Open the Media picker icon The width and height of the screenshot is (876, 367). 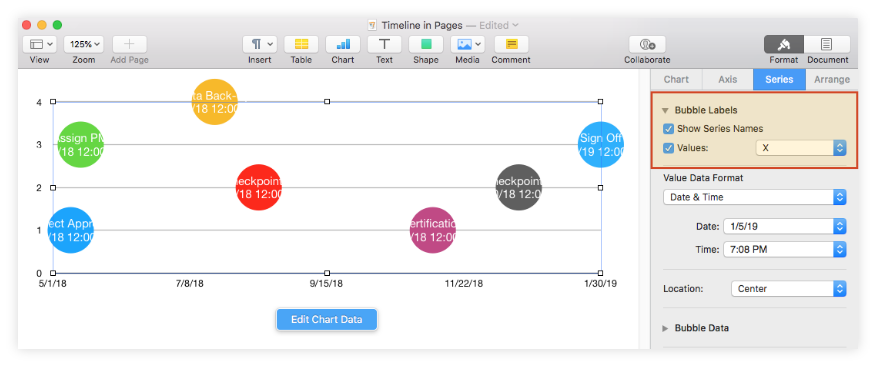(x=468, y=44)
